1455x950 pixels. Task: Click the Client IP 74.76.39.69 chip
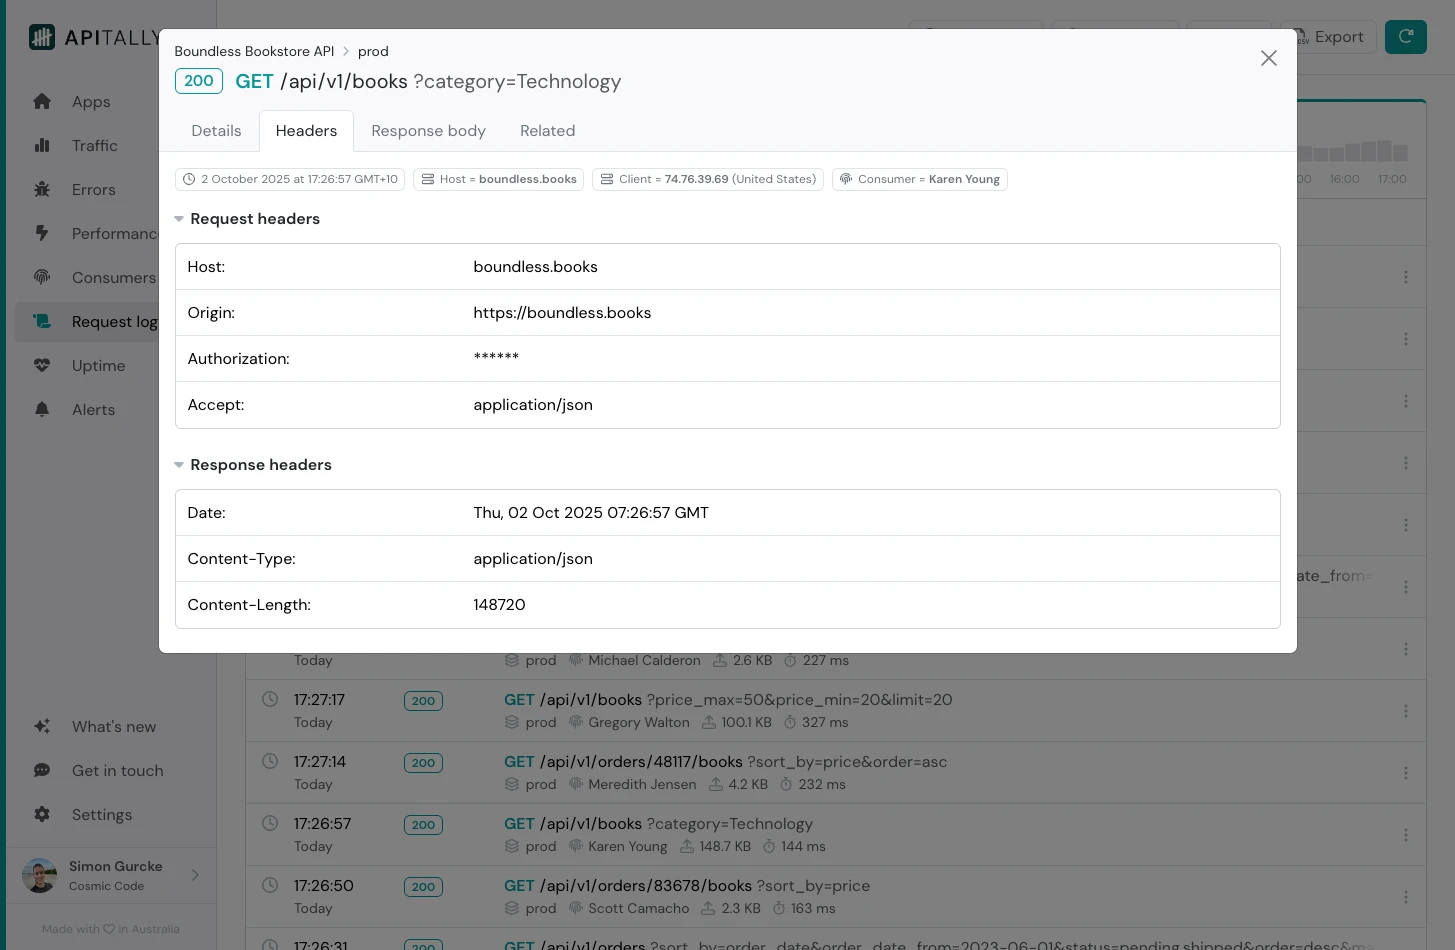pos(707,179)
